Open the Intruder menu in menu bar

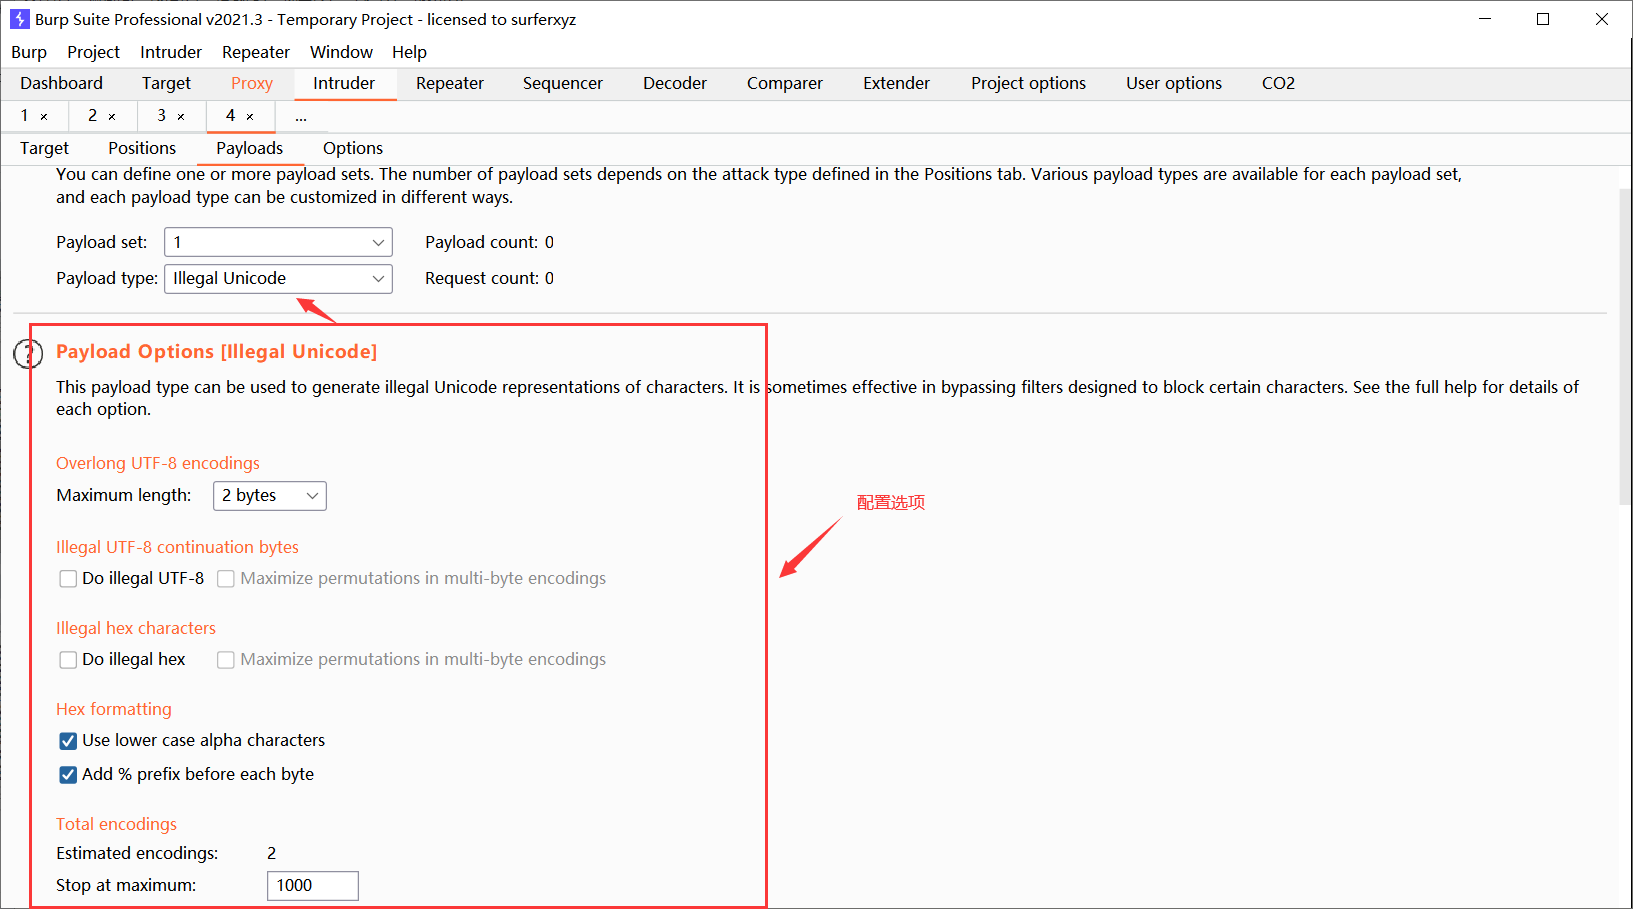pyautogui.click(x=171, y=52)
